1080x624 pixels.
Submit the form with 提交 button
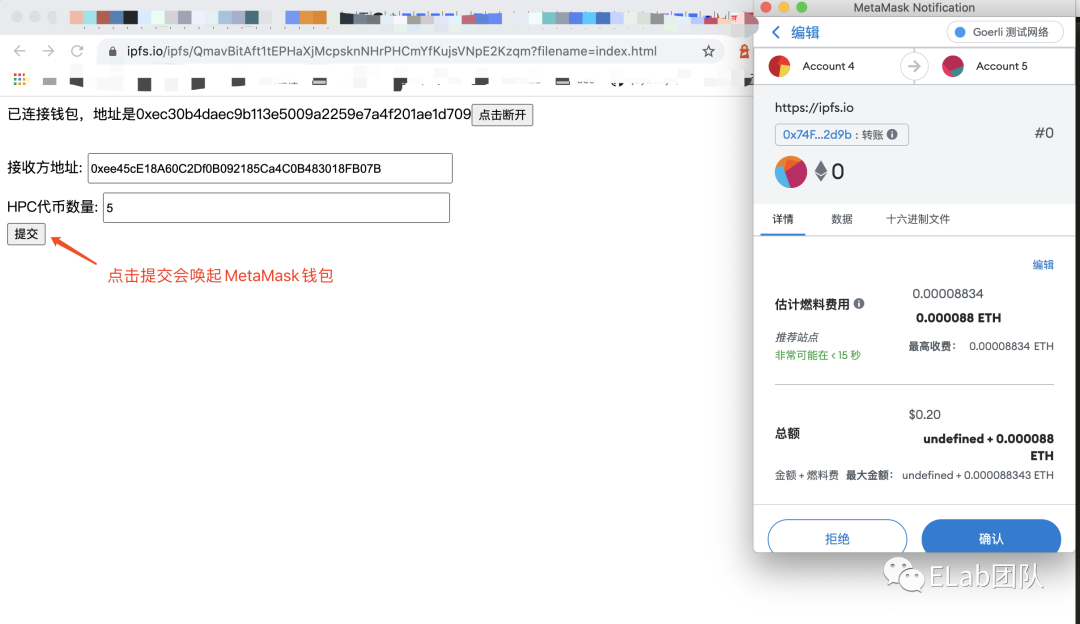coord(26,234)
